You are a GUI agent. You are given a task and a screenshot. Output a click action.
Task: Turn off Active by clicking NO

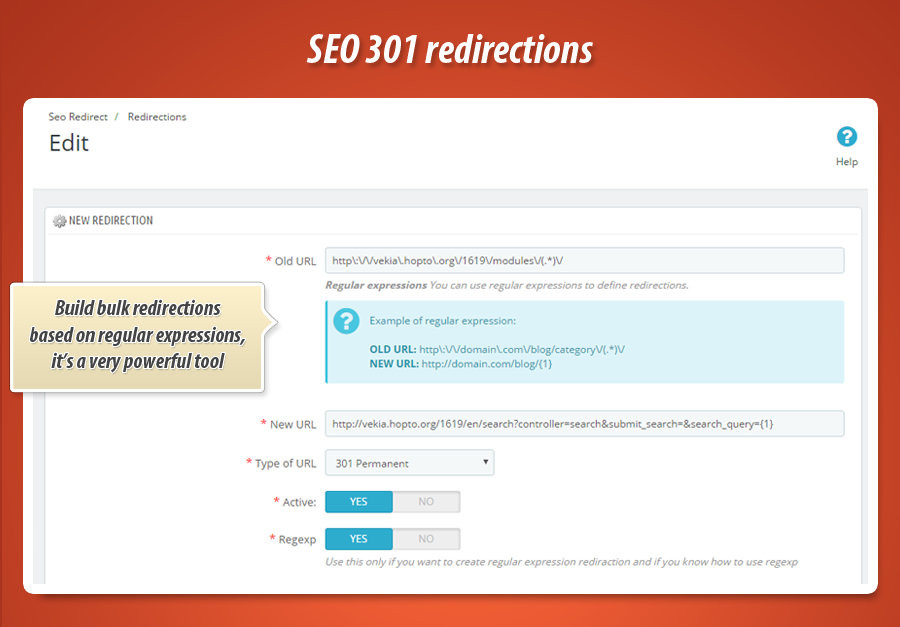tap(425, 501)
